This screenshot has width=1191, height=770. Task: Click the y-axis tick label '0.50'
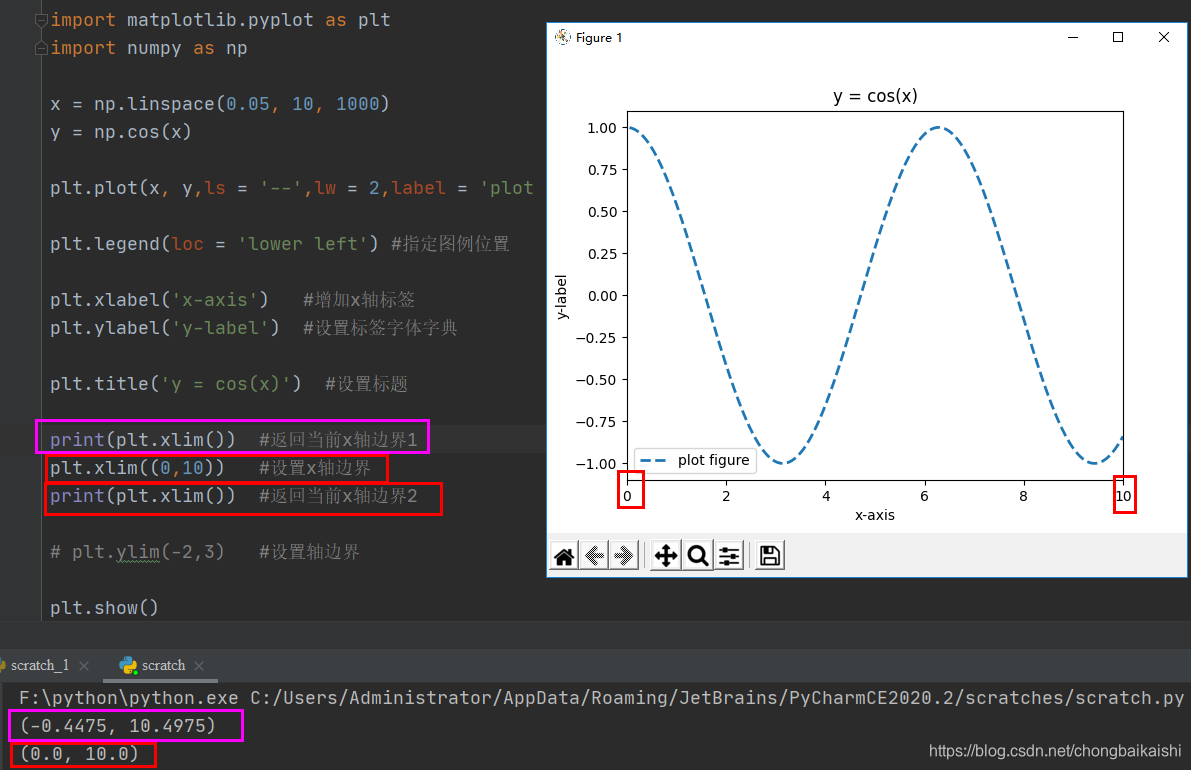click(x=602, y=212)
